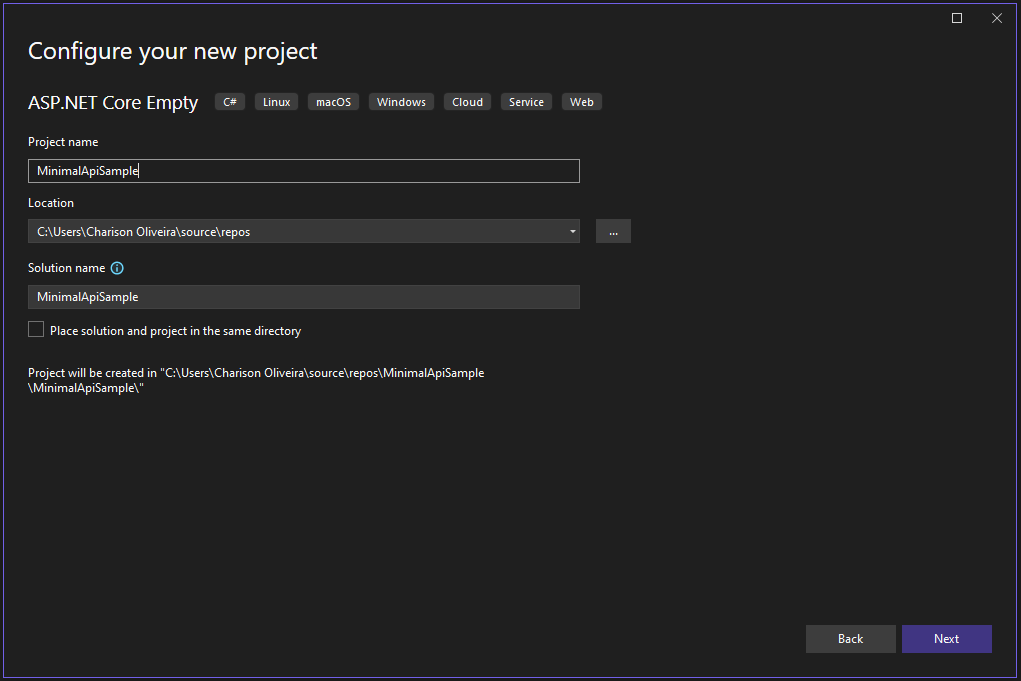Screen dimensions: 1021x681
Task: Close the Configure your new project dialog
Action: click(x=997, y=18)
